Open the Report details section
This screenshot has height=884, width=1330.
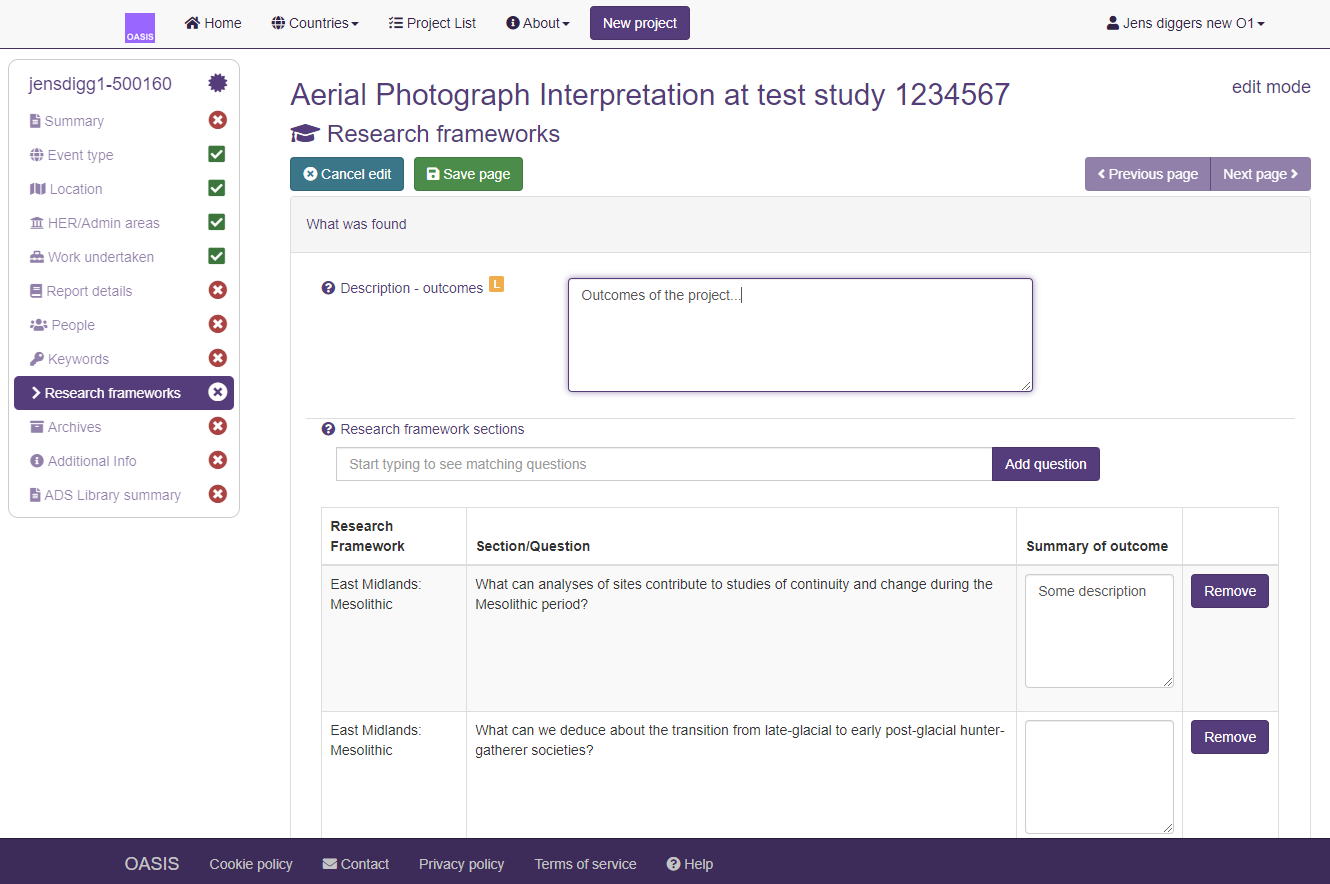pos(81,291)
